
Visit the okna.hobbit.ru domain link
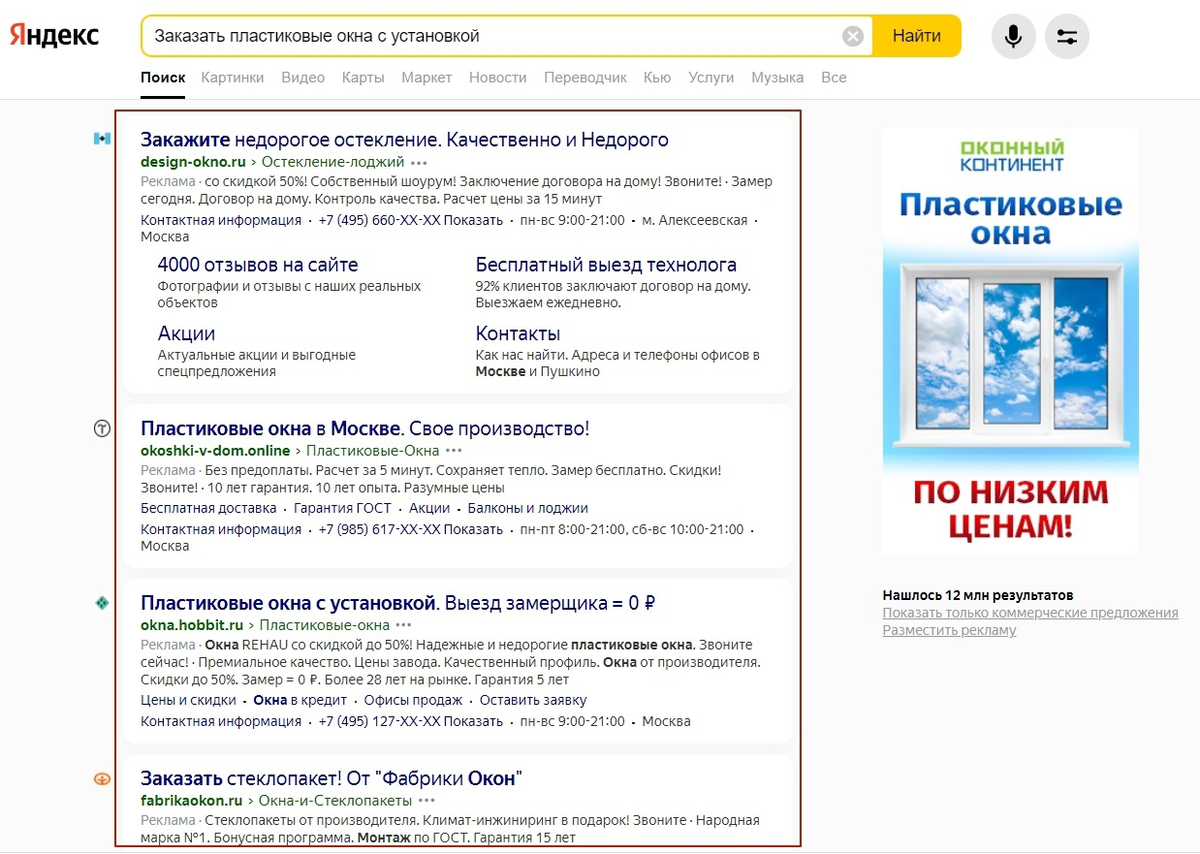coord(192,626)
